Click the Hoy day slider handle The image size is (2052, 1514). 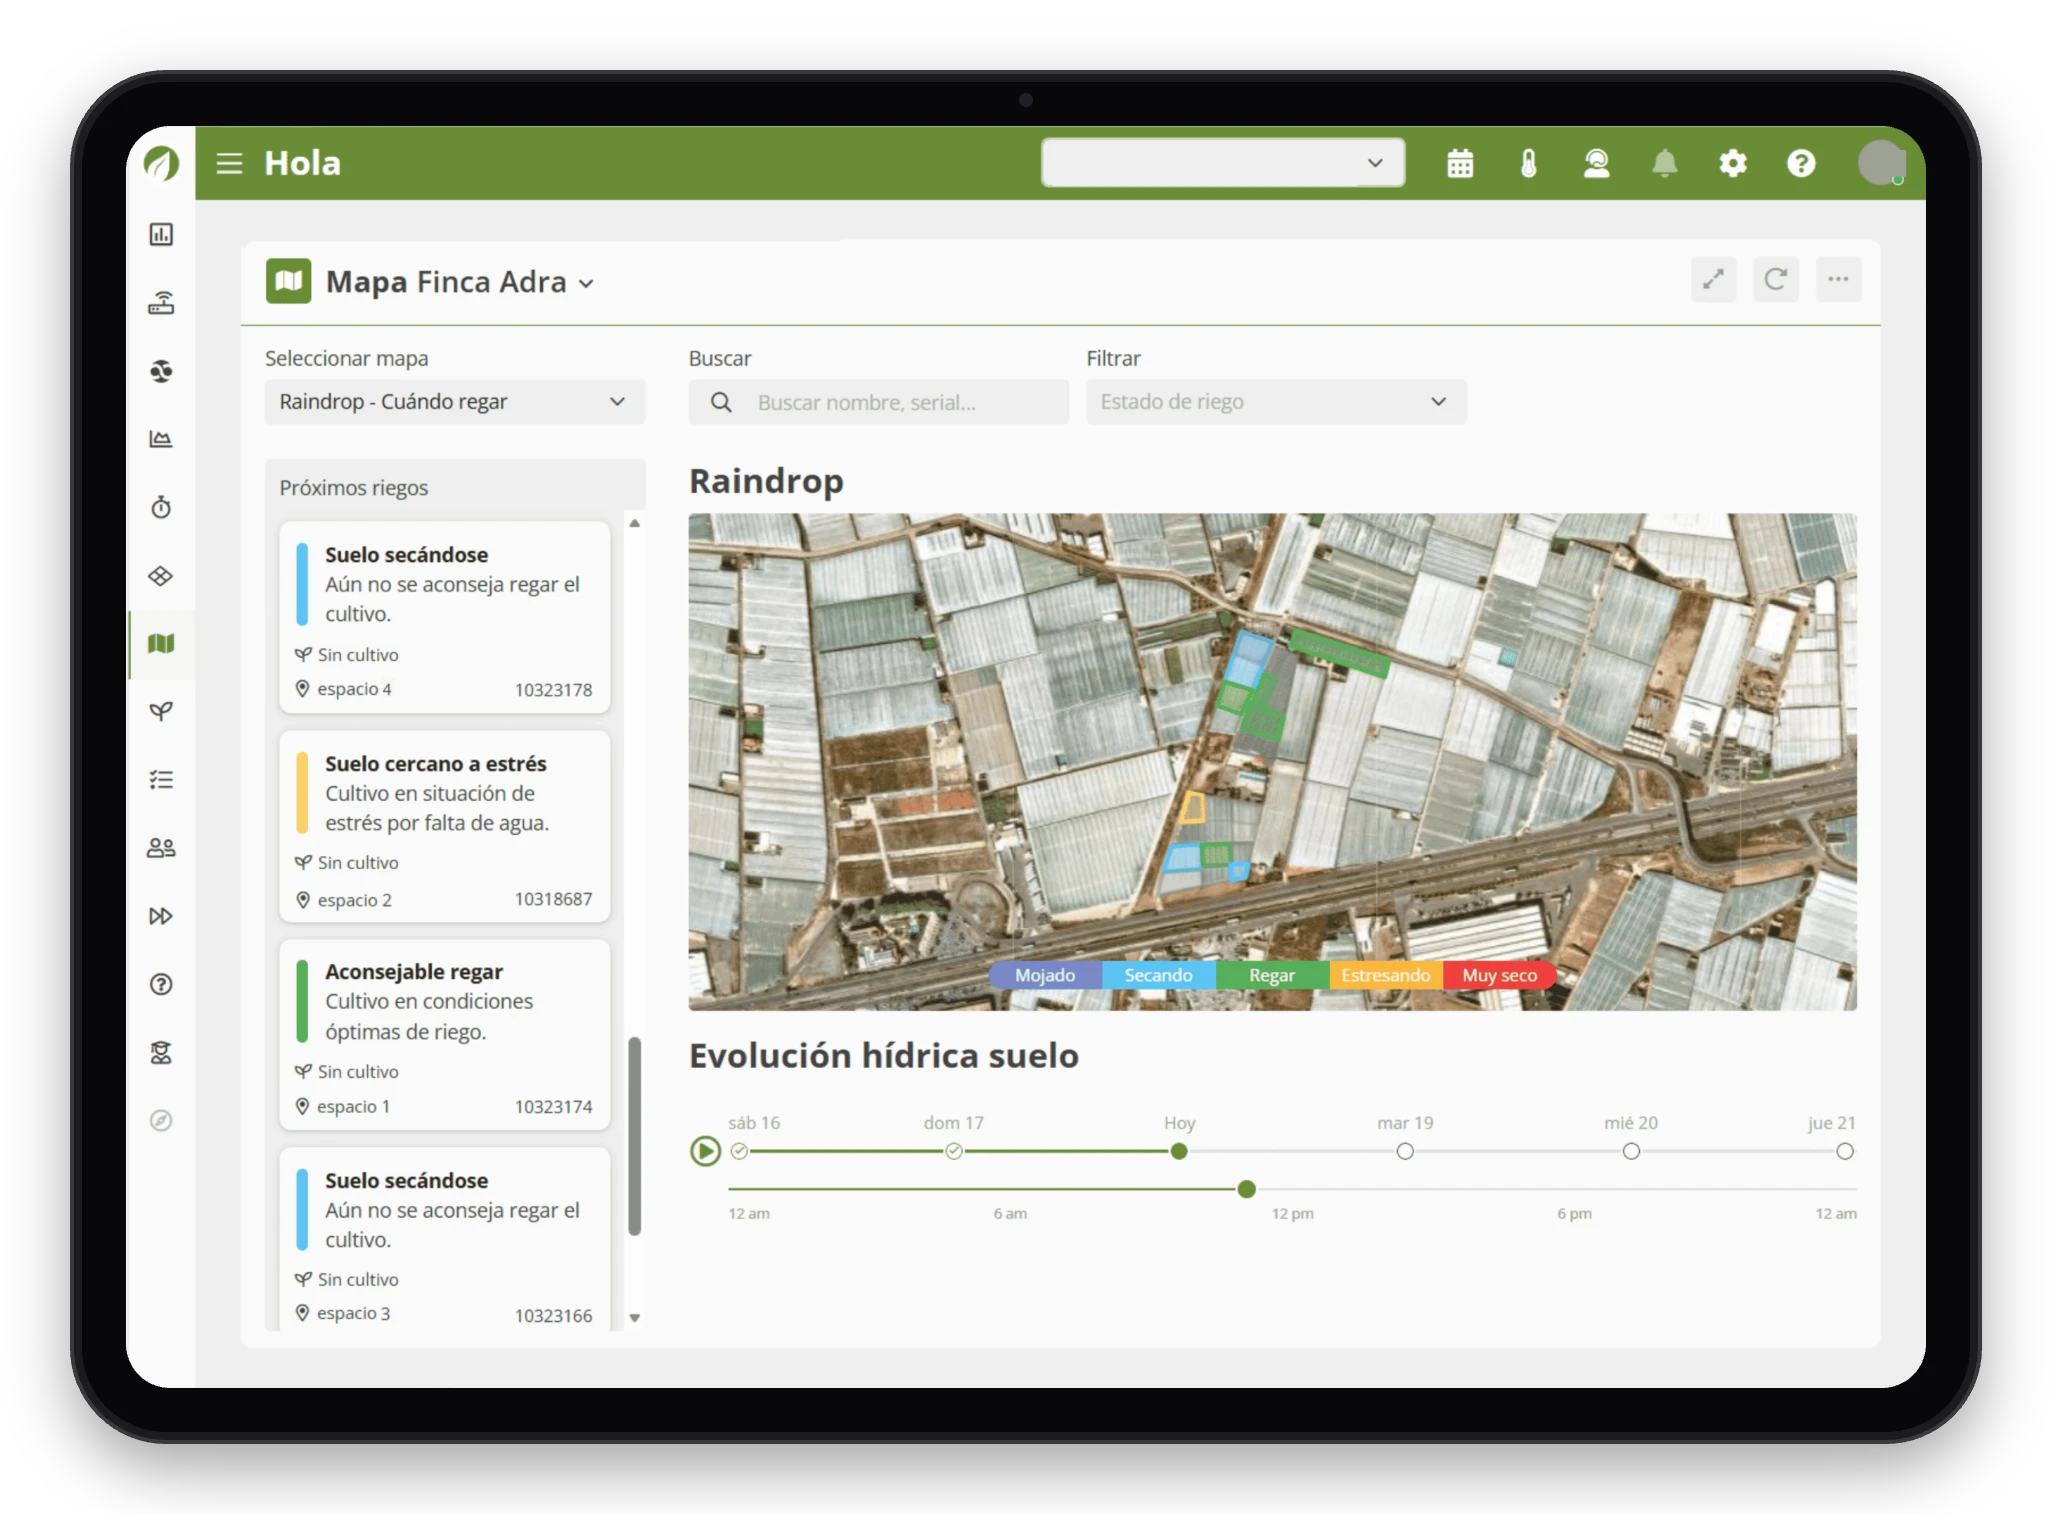coord(1179,1151)
